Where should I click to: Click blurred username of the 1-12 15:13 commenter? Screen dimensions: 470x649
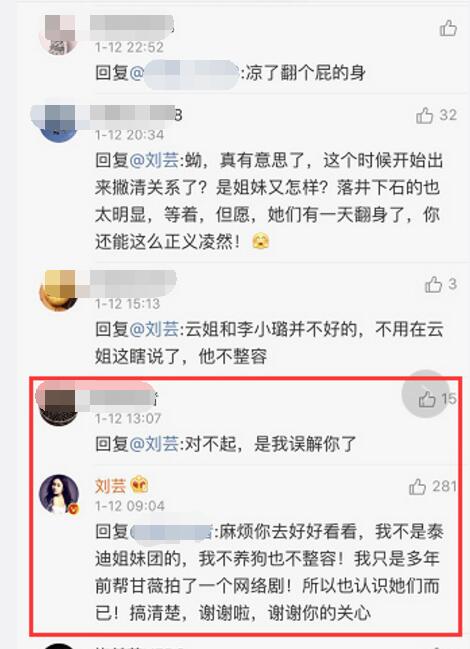click(x=132, y=281)
